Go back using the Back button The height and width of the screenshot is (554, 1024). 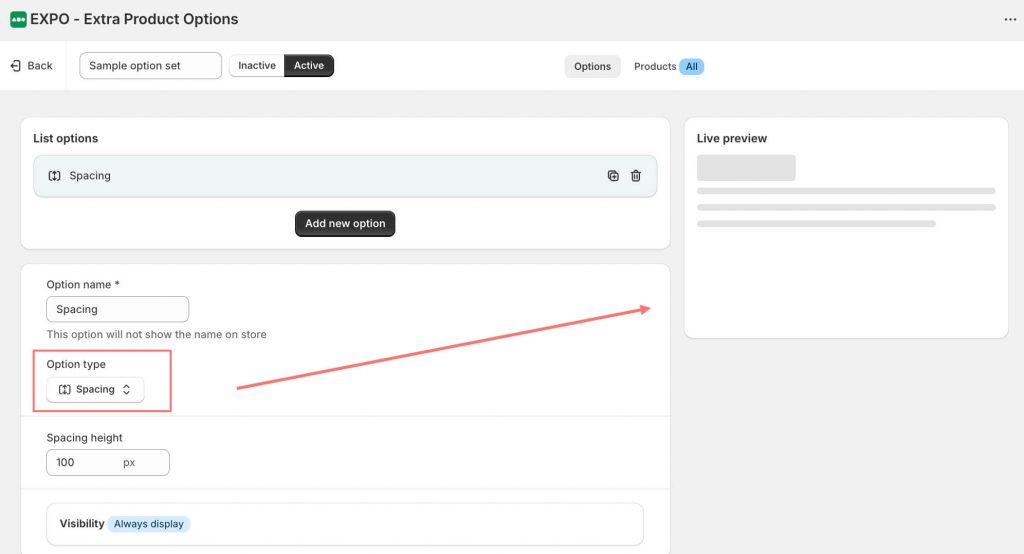click(31, 65)
